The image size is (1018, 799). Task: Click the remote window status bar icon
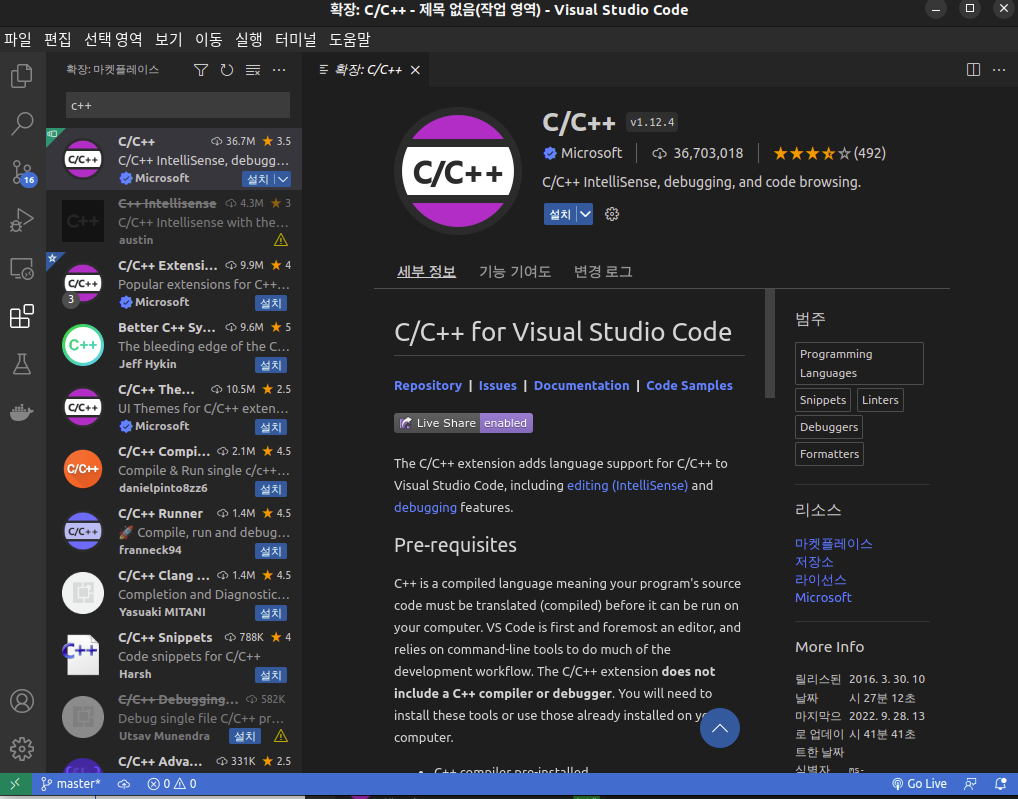click(x=15, y=784)
